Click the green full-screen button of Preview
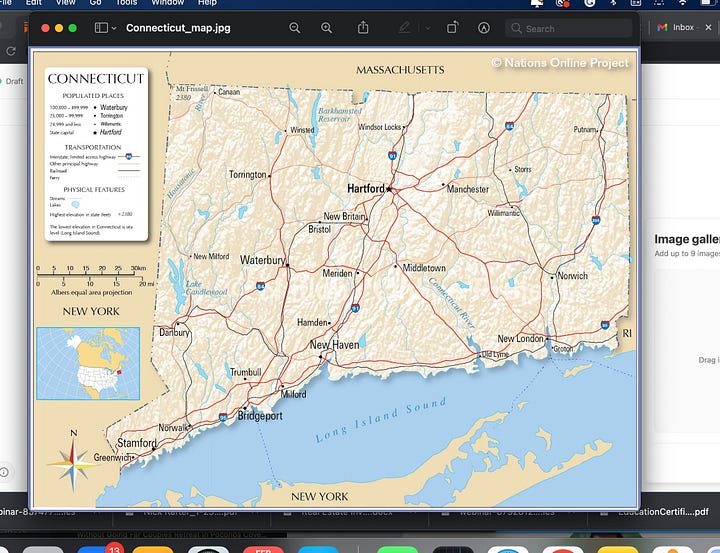 tap(72, 28)
